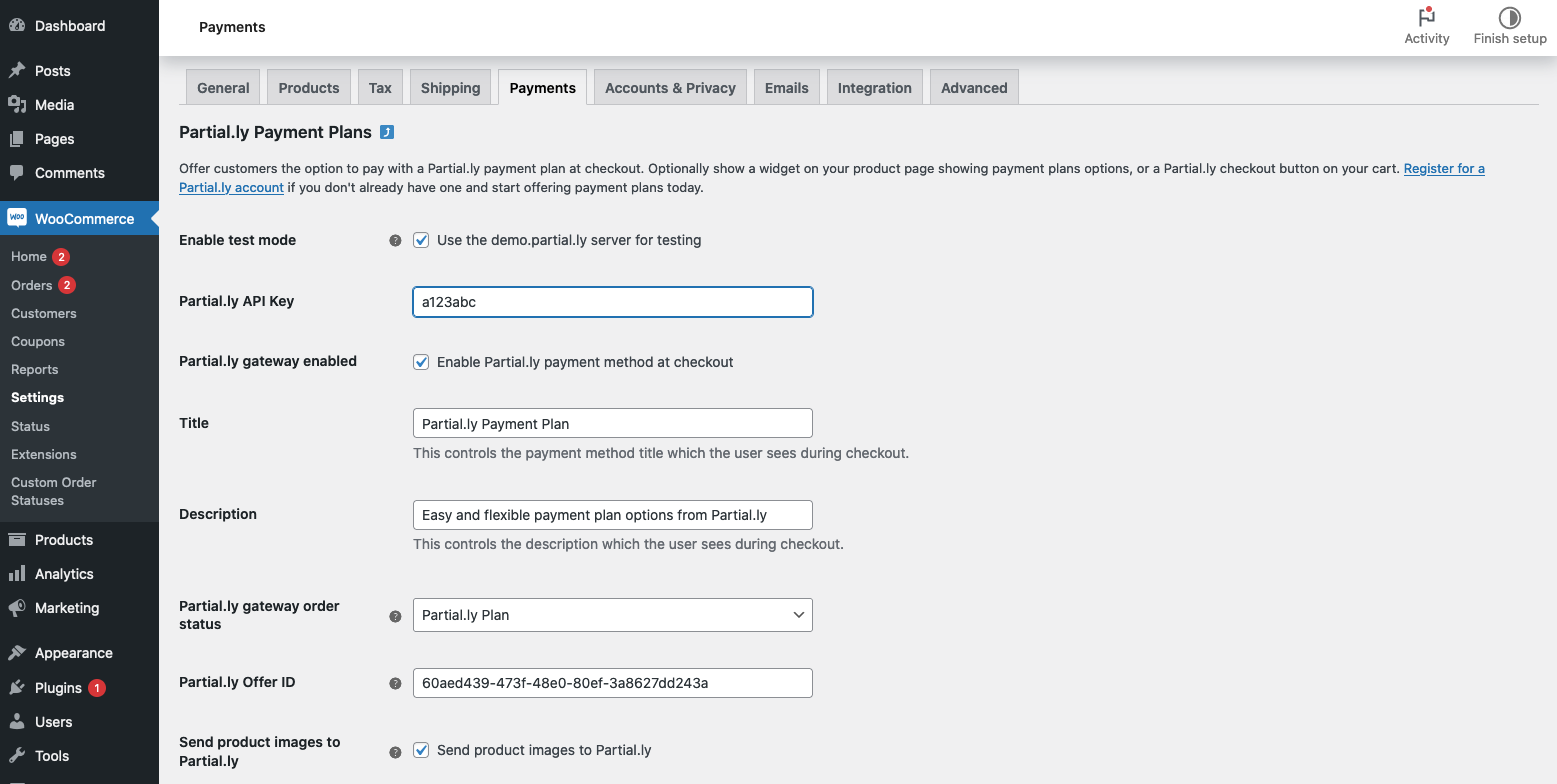This screenshot has height=784, width=1557.
Task: Click the help icon for Enable test mode
Action: pyautogui.click(x=395, y=241)
